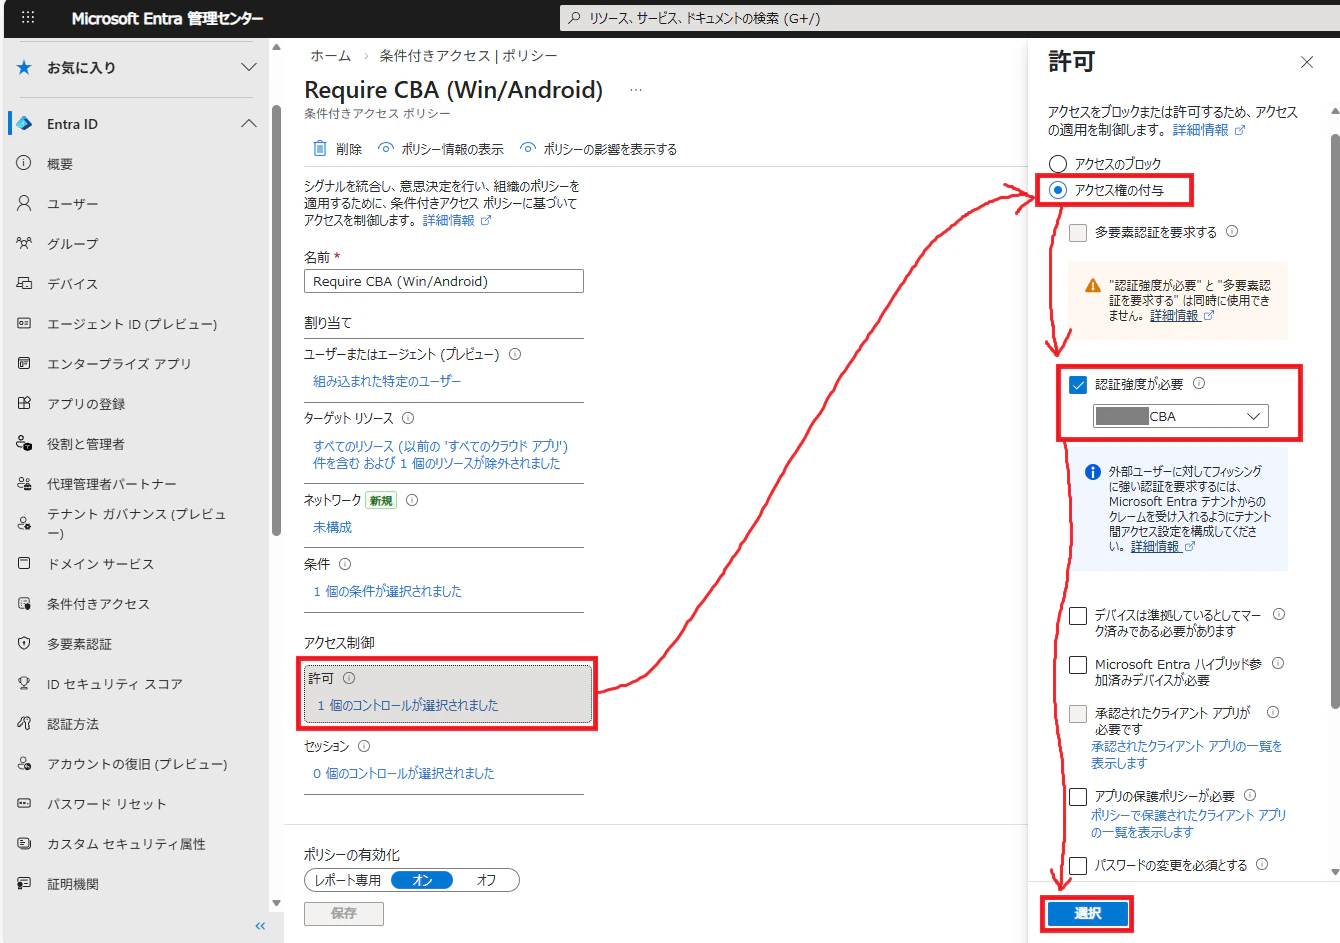Click the search magnifier icon
The height and width of the screenshot is (943, 1340).
coord(574,18)
